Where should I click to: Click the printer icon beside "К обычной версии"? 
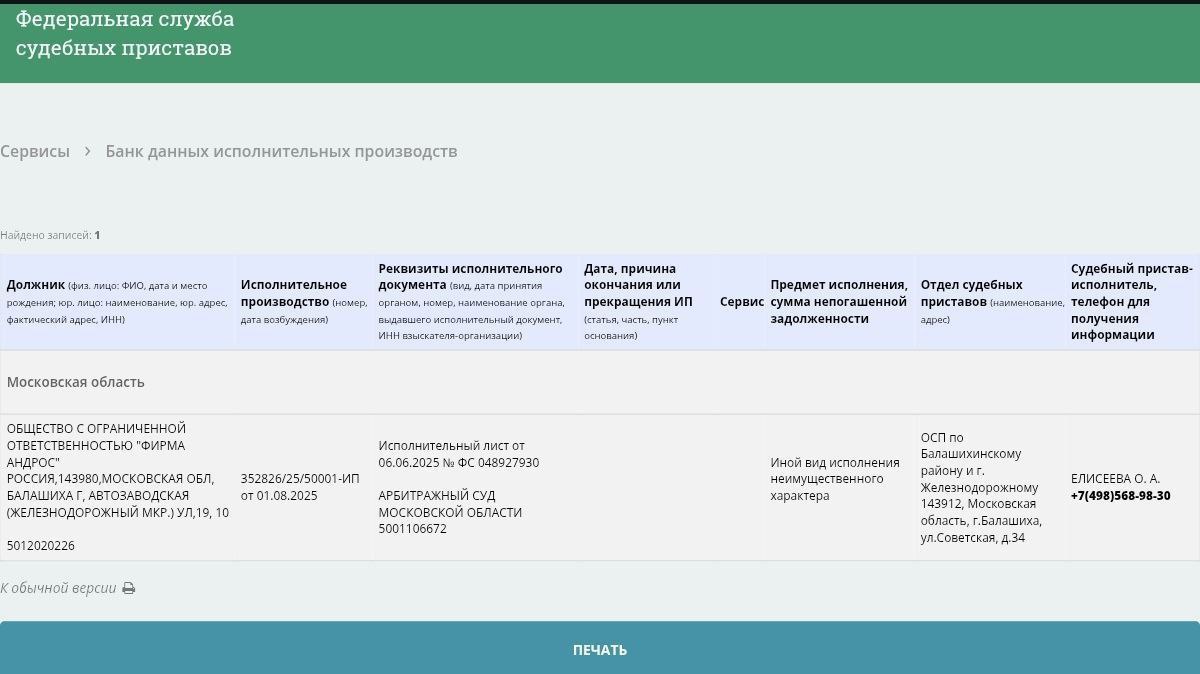click(126, 588)
